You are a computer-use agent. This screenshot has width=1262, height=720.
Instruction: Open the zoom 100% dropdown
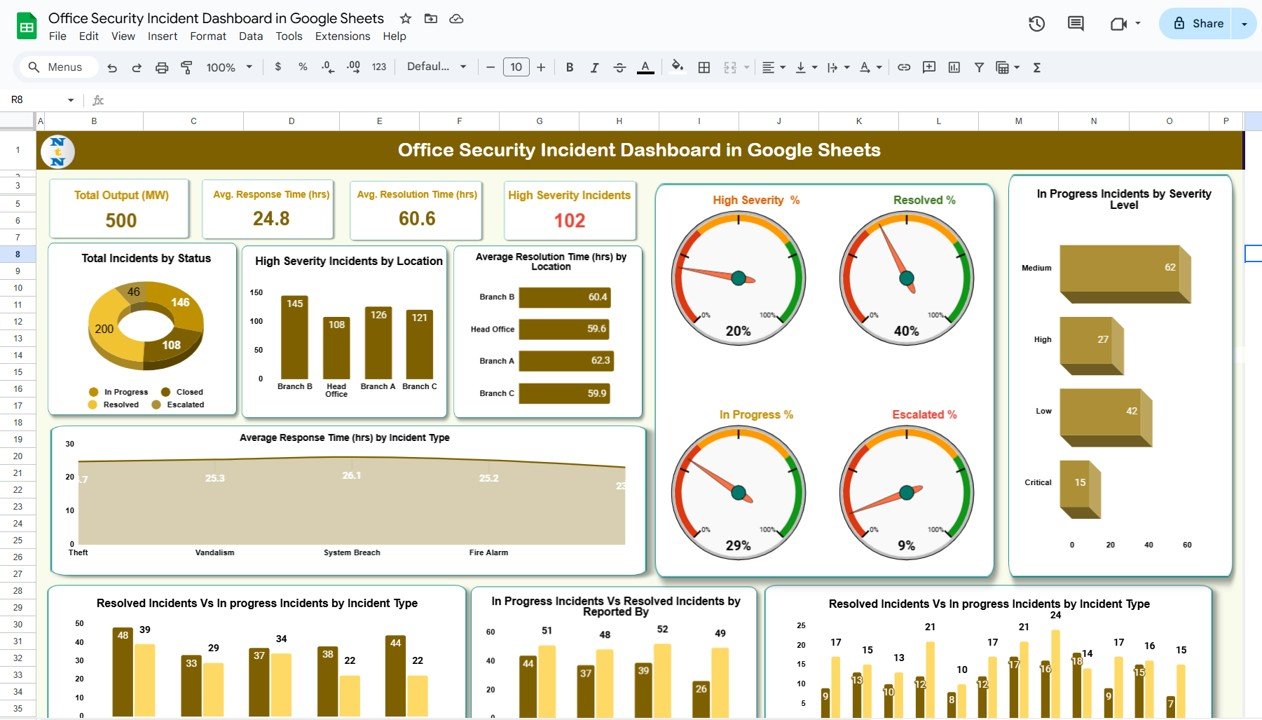[228, 68]
